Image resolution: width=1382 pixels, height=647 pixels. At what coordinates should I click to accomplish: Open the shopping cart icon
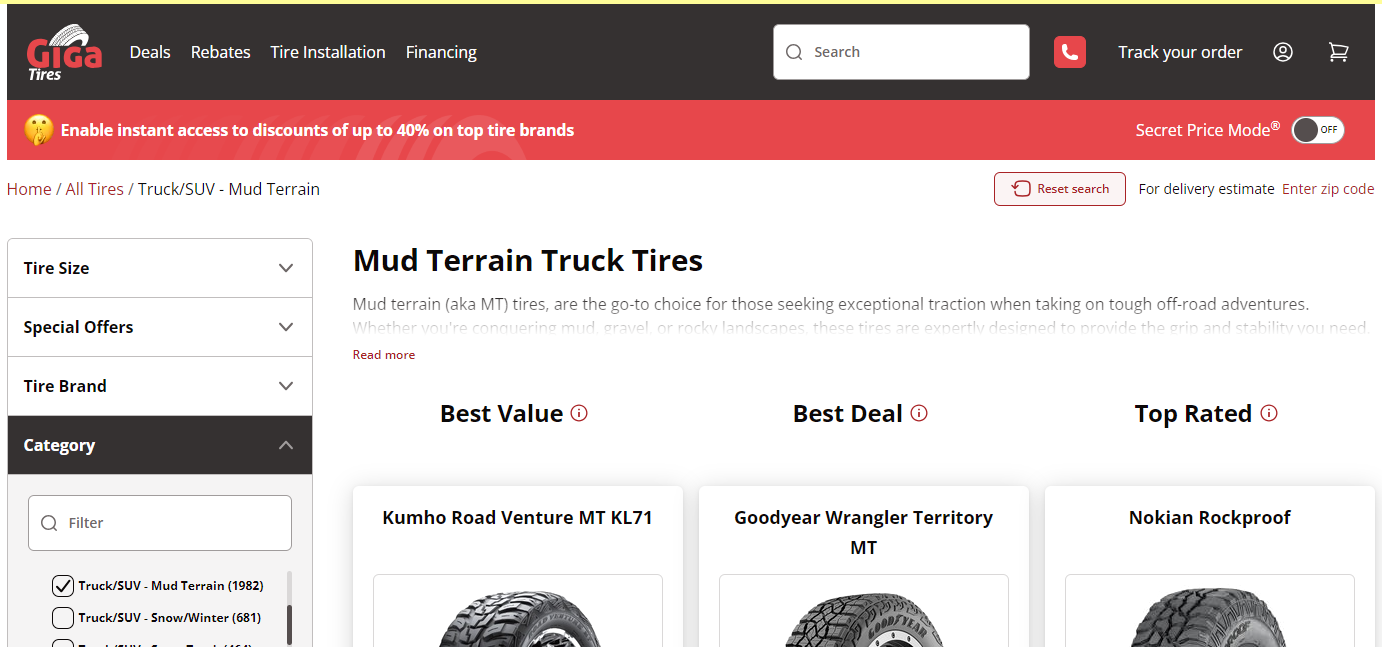click(x=1339, y=52)
